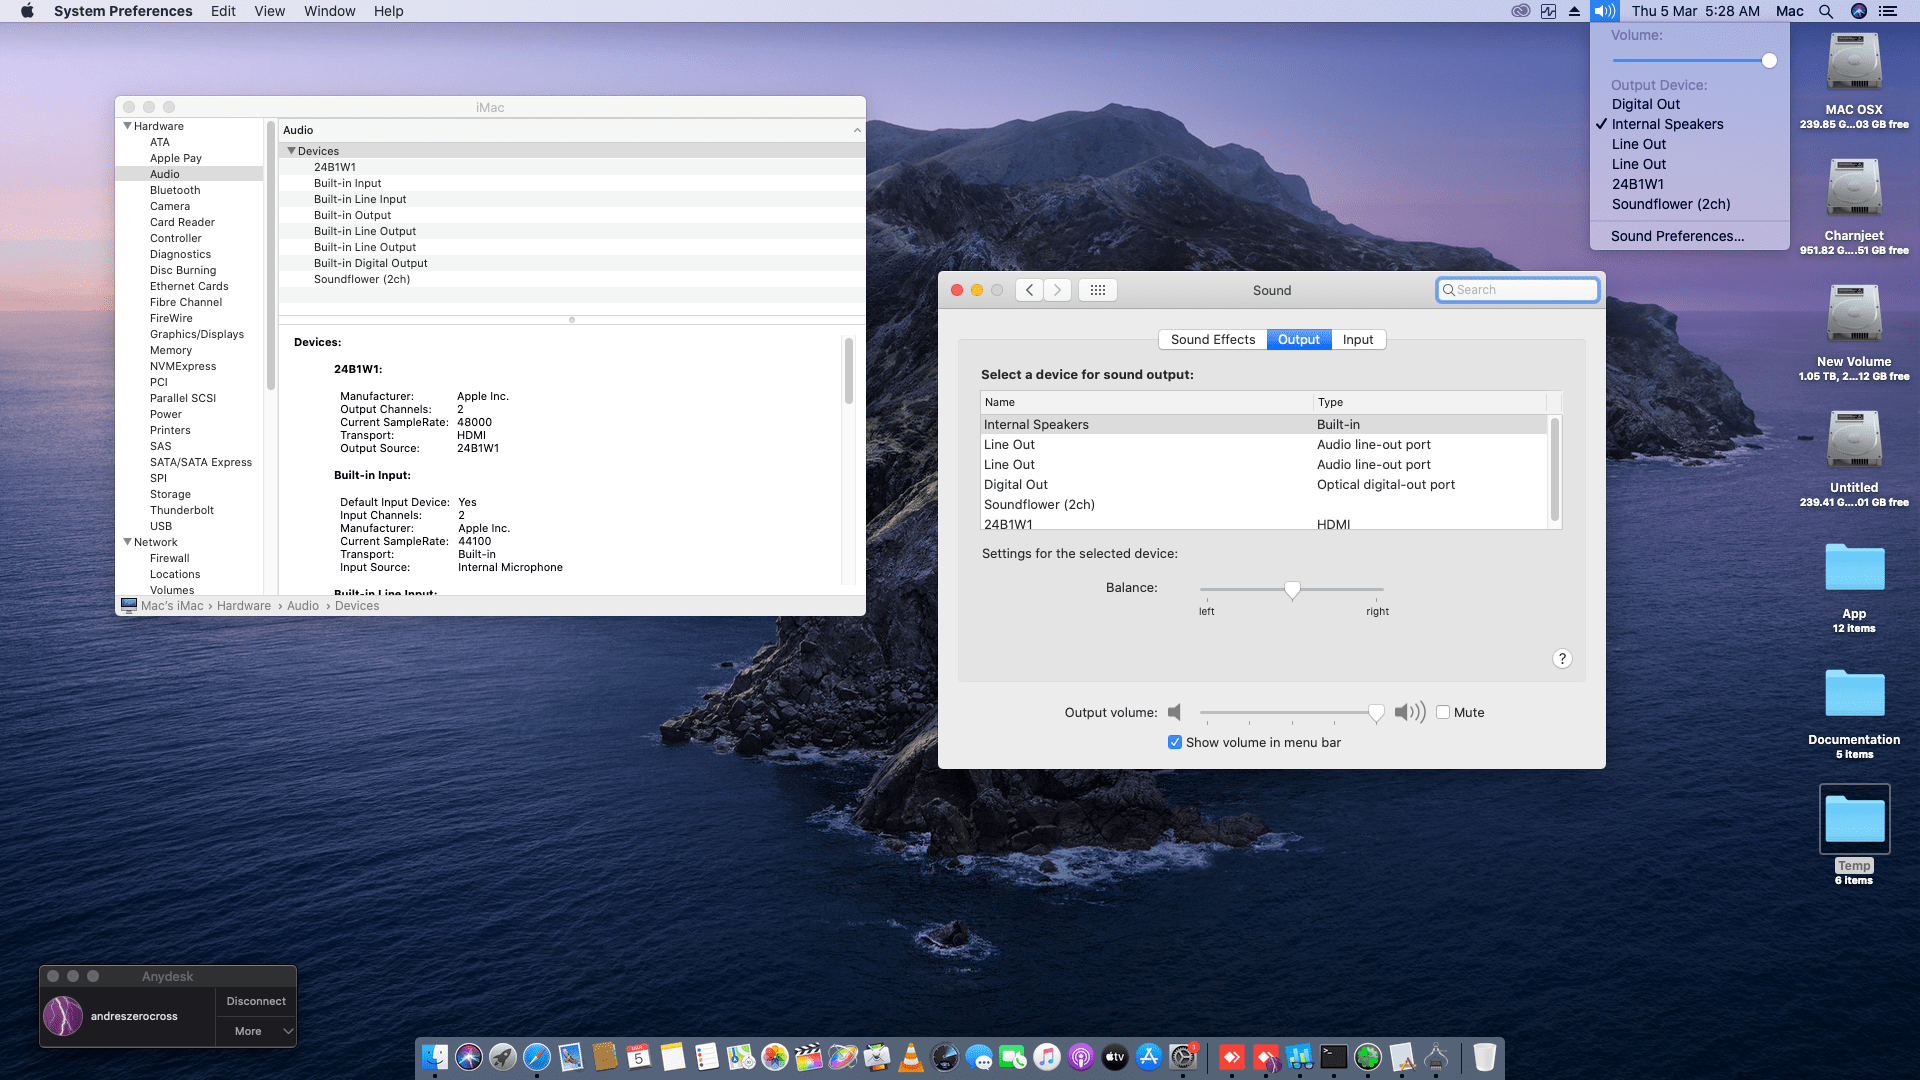Uncheck Show volume in menu bar
This screenshot has width=1920, height=1080.
(1175, 742)
